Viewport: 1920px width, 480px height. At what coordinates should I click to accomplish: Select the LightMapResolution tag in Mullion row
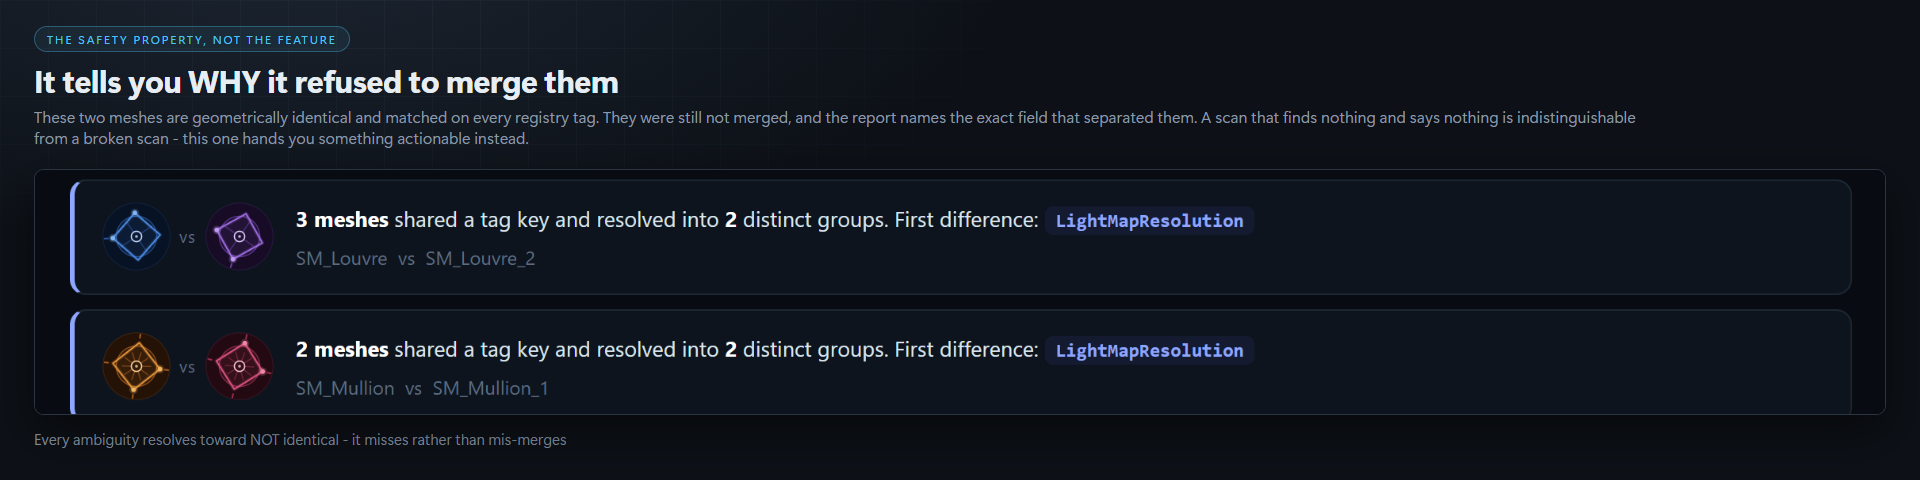point(1150,351)
